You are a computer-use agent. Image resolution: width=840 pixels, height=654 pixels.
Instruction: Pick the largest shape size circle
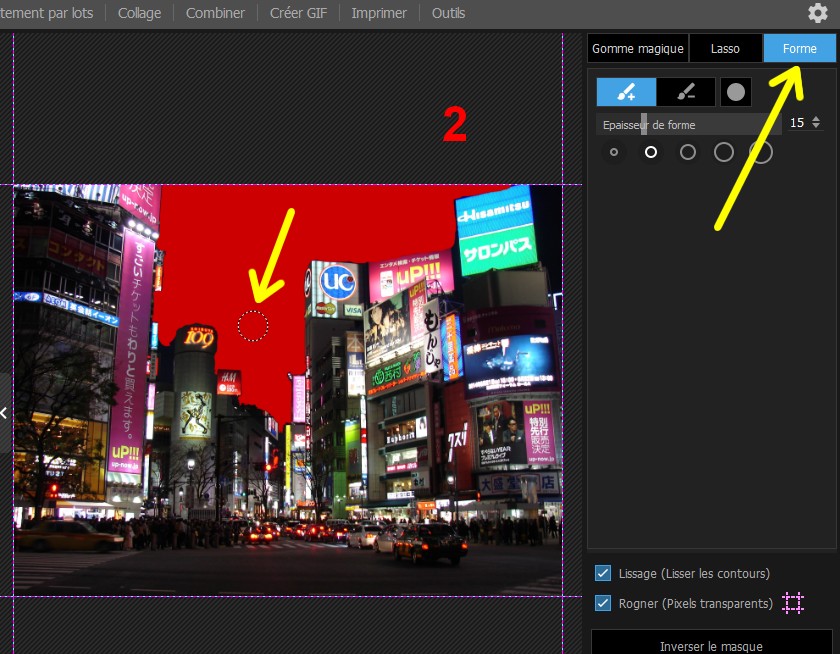[761, 152]
